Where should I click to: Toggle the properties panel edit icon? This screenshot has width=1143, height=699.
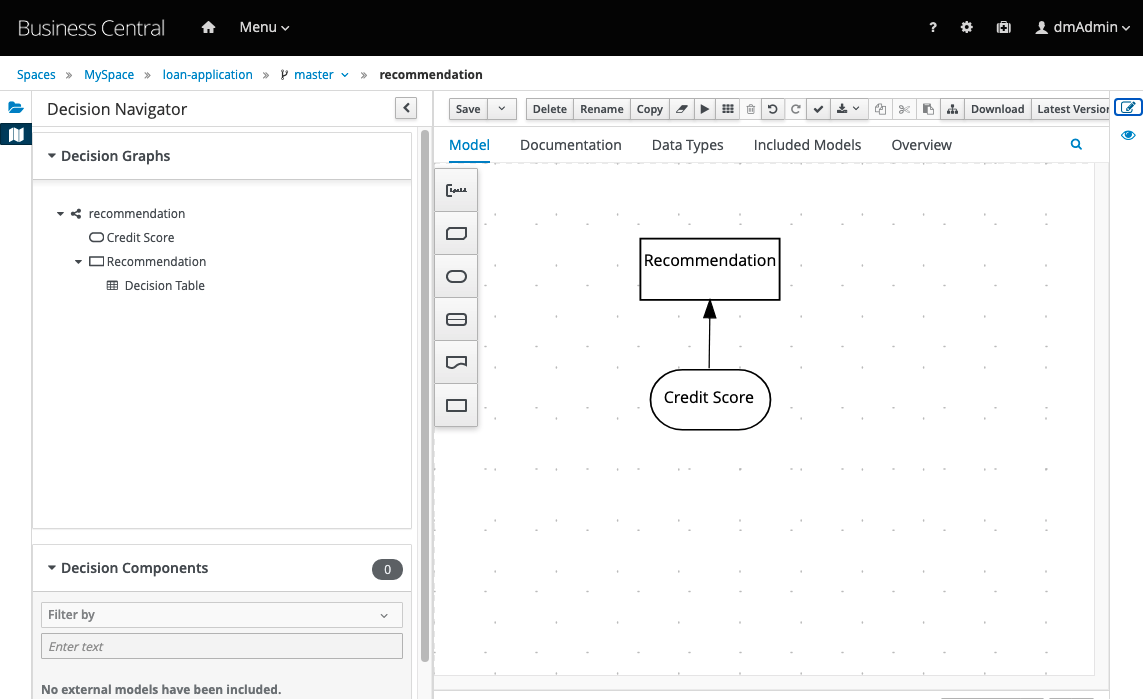tap(1128, 108)
